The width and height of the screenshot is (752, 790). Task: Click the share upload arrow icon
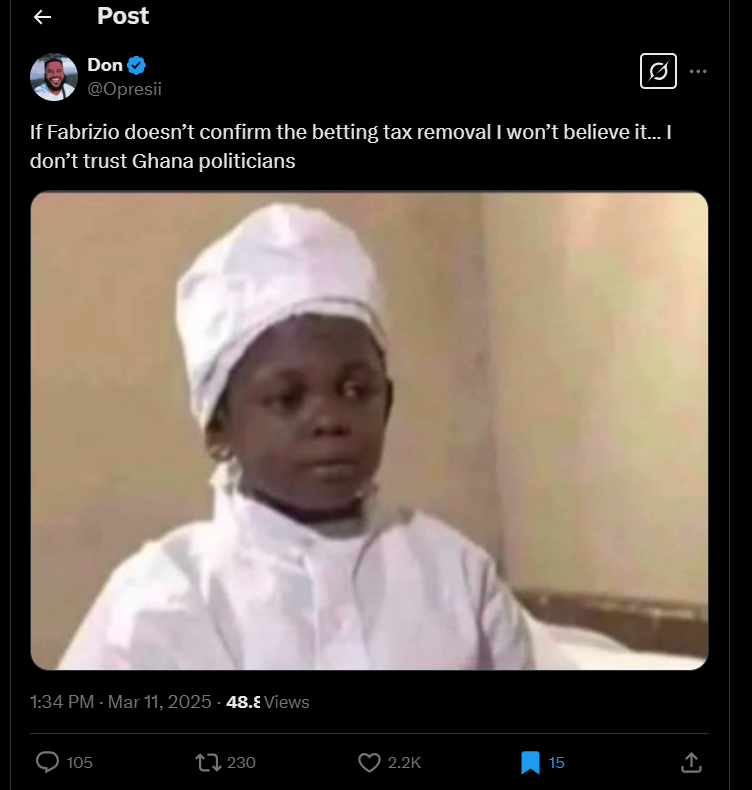(690, 762)
